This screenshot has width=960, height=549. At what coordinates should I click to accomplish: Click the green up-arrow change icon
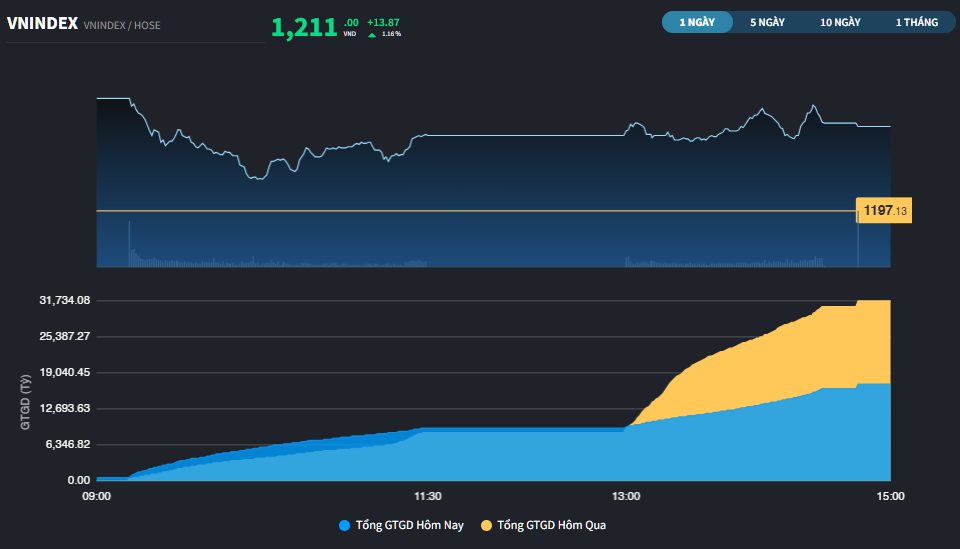(372, 35)
